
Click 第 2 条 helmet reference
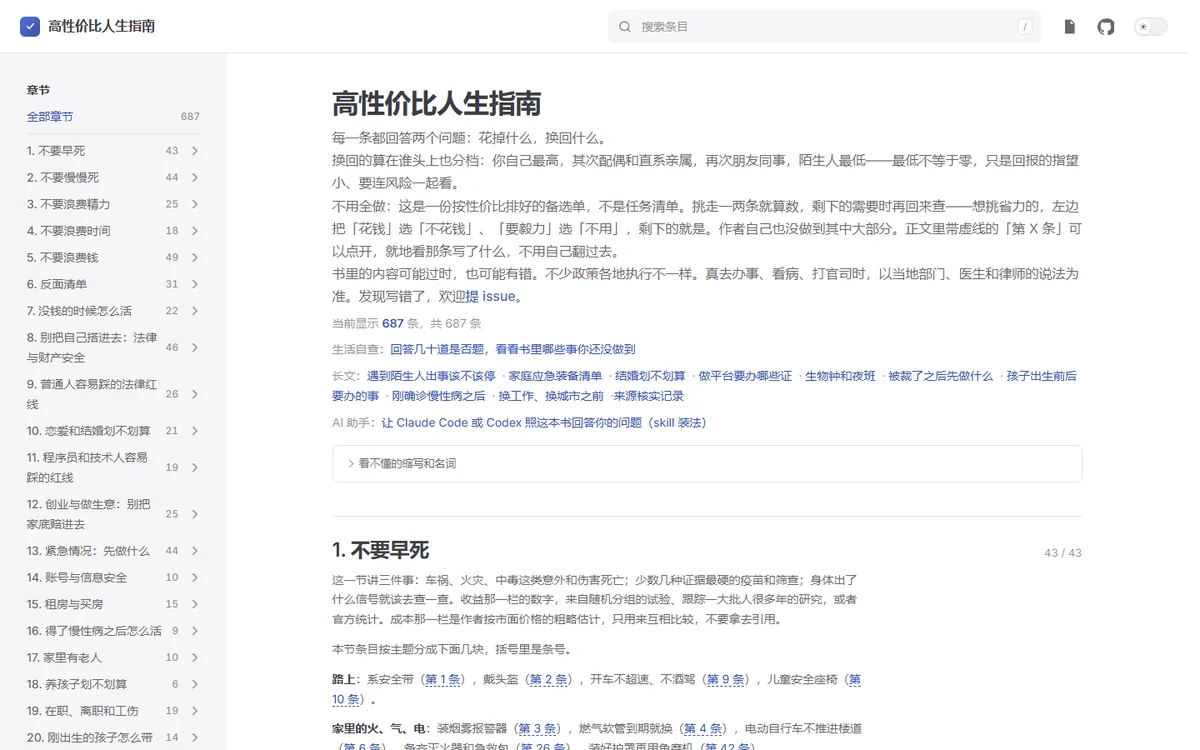pyautogui.click(x=549, y=680)
